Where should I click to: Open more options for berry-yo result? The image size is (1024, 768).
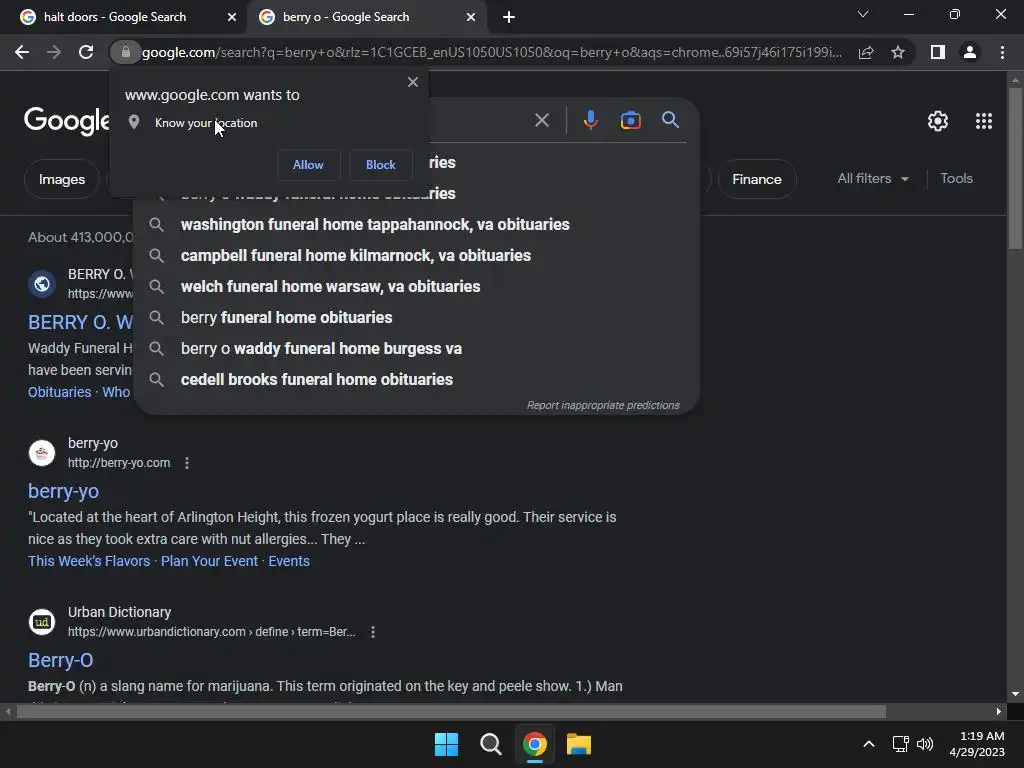(x=187, y=463)
